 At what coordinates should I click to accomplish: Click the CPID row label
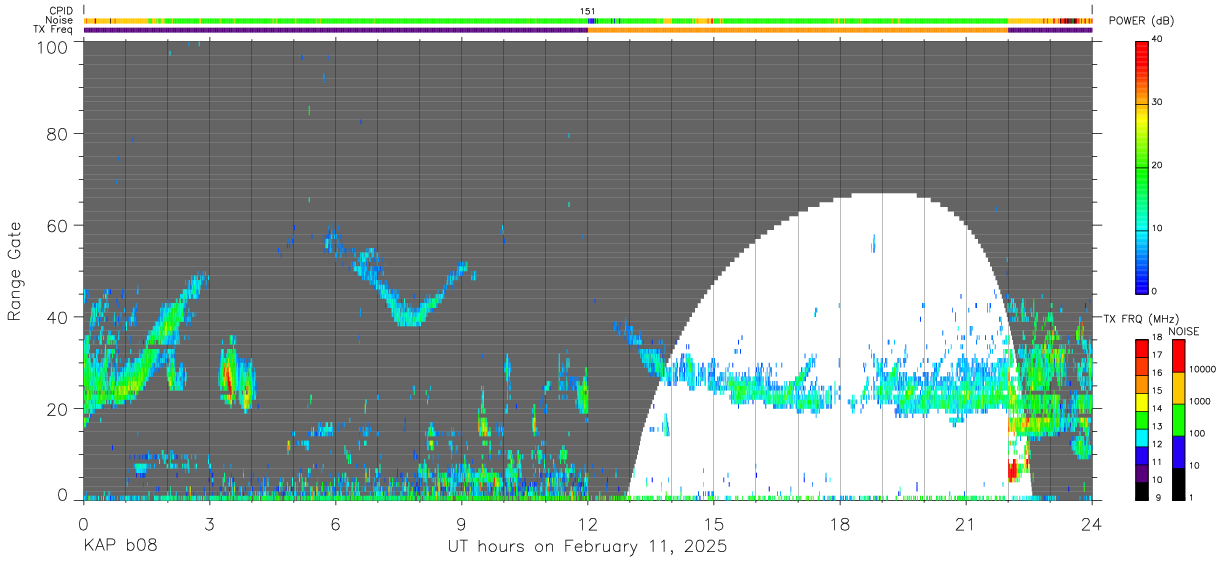[63, 11]
